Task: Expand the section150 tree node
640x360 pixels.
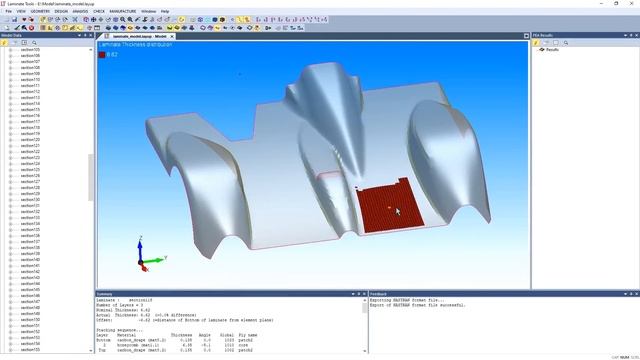Action: (10, 320)
